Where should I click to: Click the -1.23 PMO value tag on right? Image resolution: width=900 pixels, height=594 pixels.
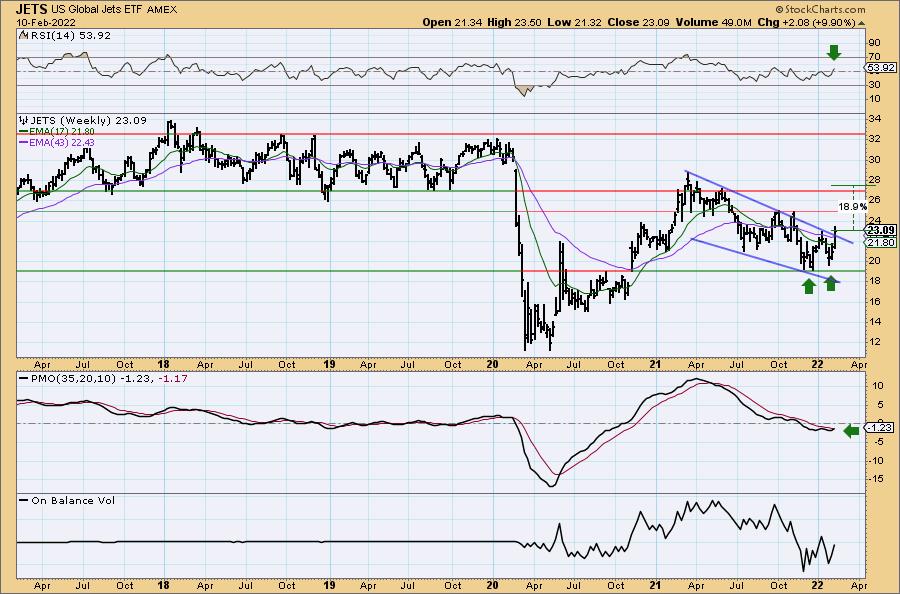[x=880, y=428]
